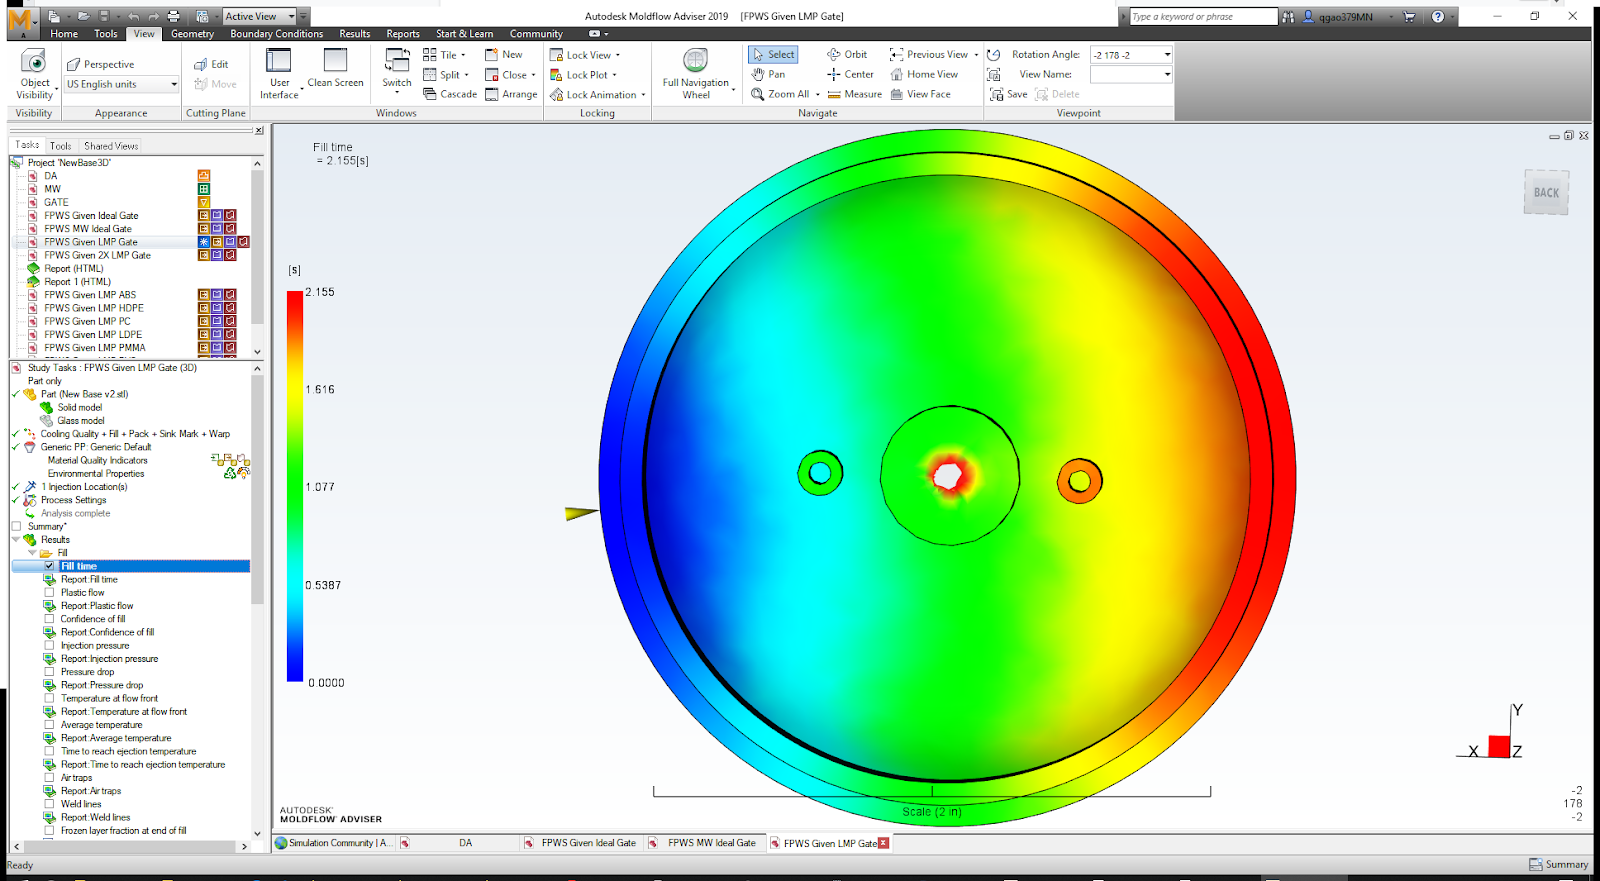Switch to the Shared Views tab

coord(111,146)
